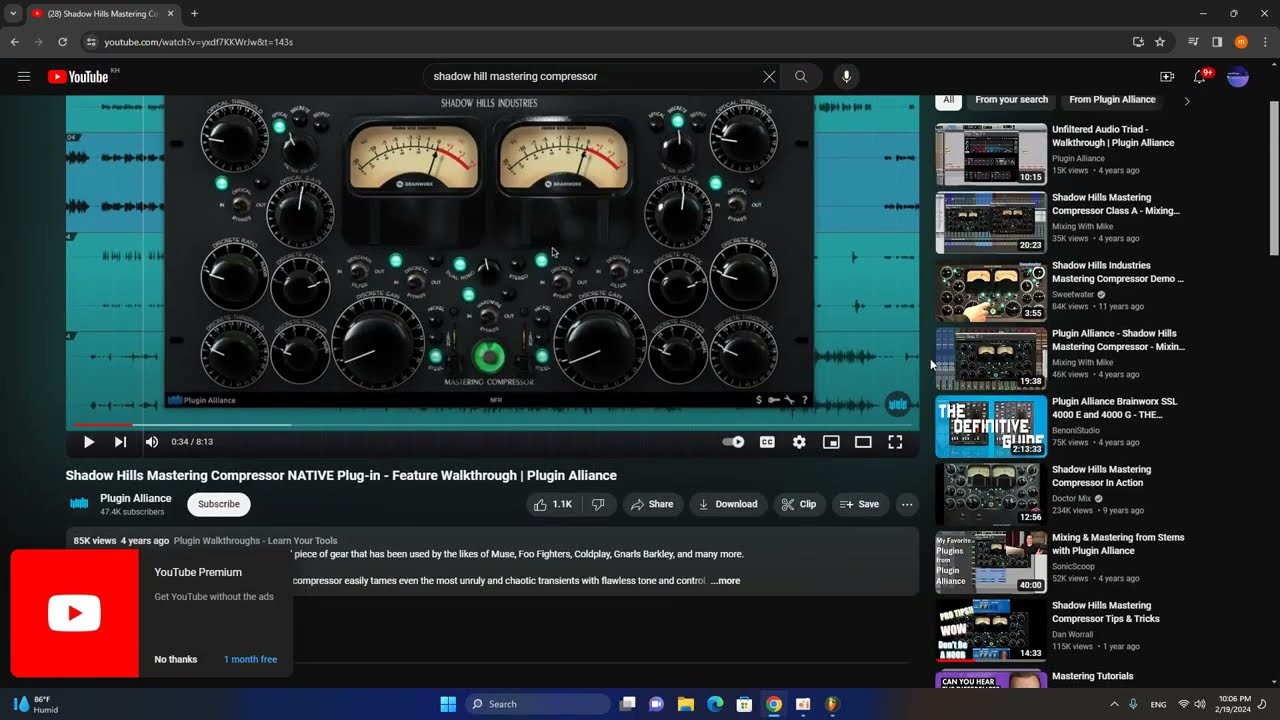
Task: Subscribe to Plugin Alliance
Action: [219, 504]
